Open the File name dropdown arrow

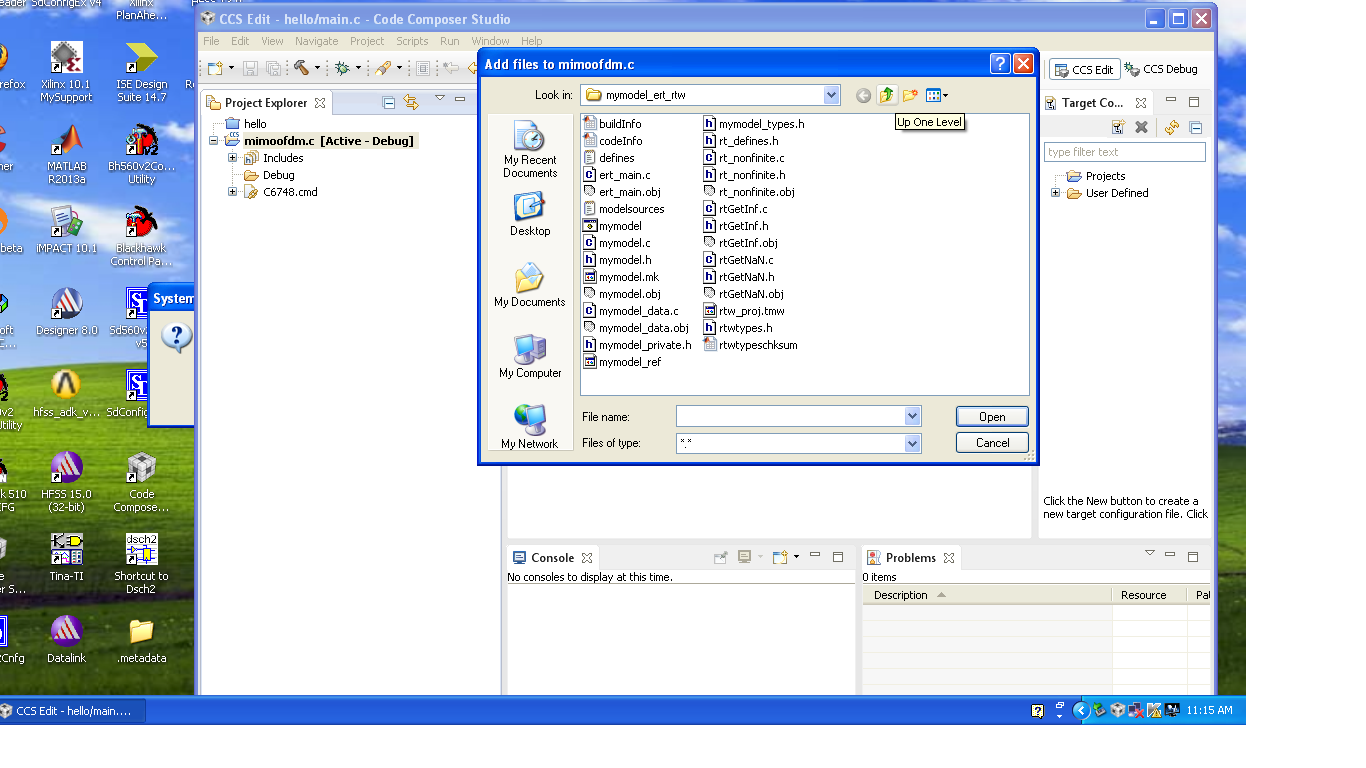click(912, 416)
